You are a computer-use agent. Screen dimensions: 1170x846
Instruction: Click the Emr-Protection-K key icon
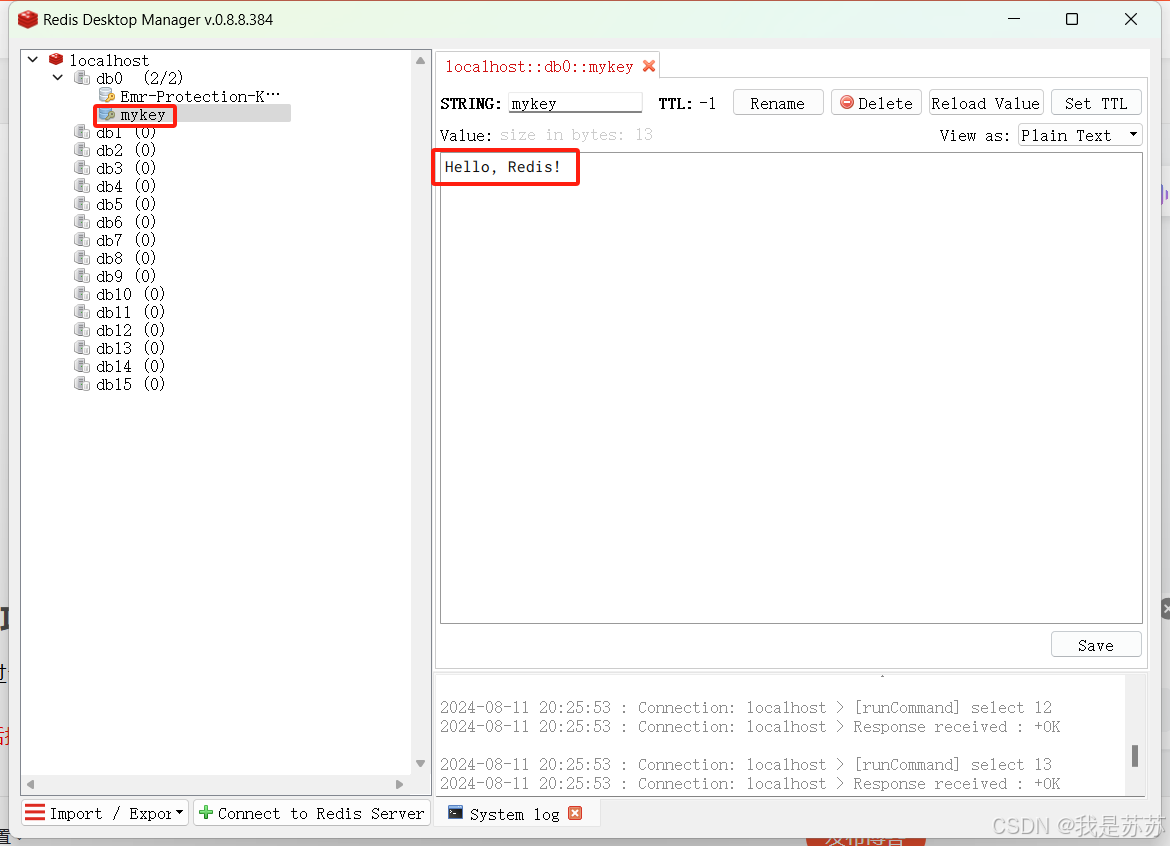click(x=107, y=95)
